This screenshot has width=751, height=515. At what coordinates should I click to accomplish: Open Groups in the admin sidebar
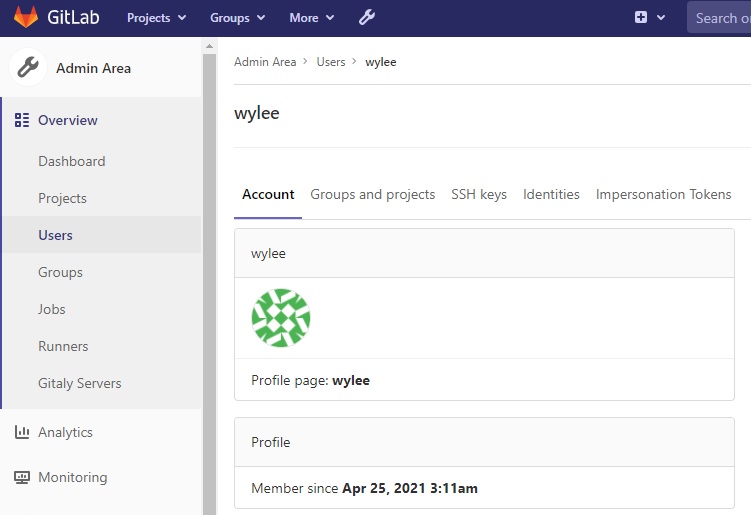[x=60, y=272]
